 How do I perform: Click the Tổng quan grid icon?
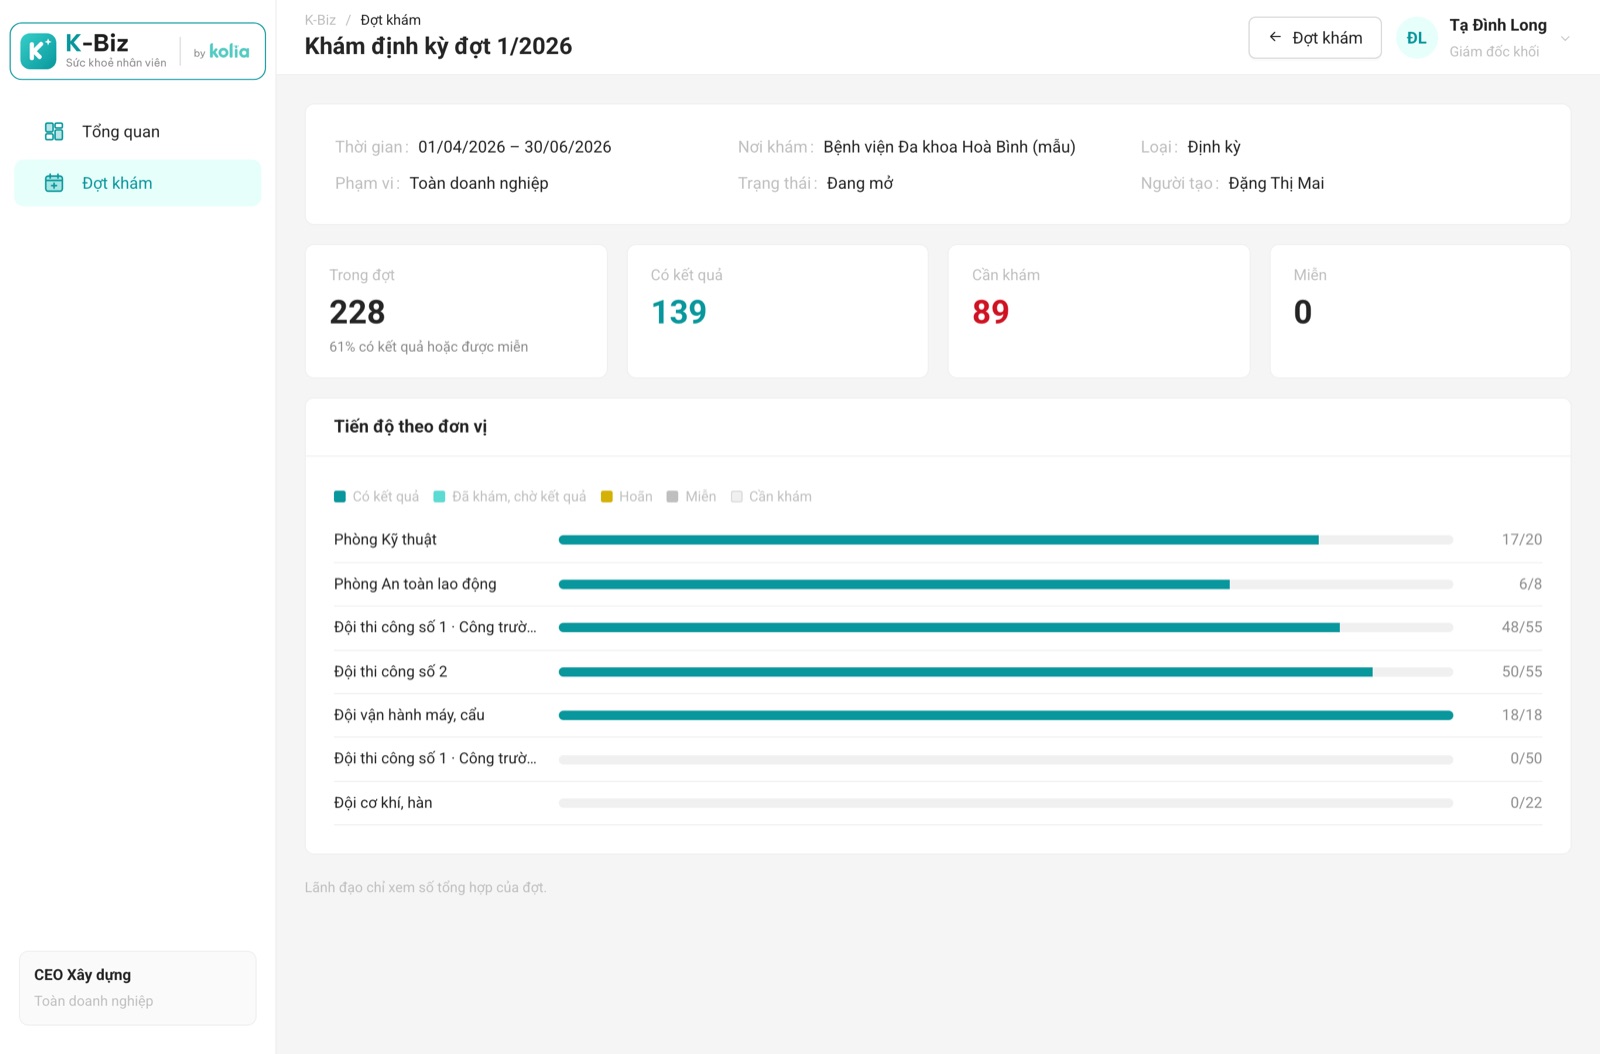click(54, 131)
